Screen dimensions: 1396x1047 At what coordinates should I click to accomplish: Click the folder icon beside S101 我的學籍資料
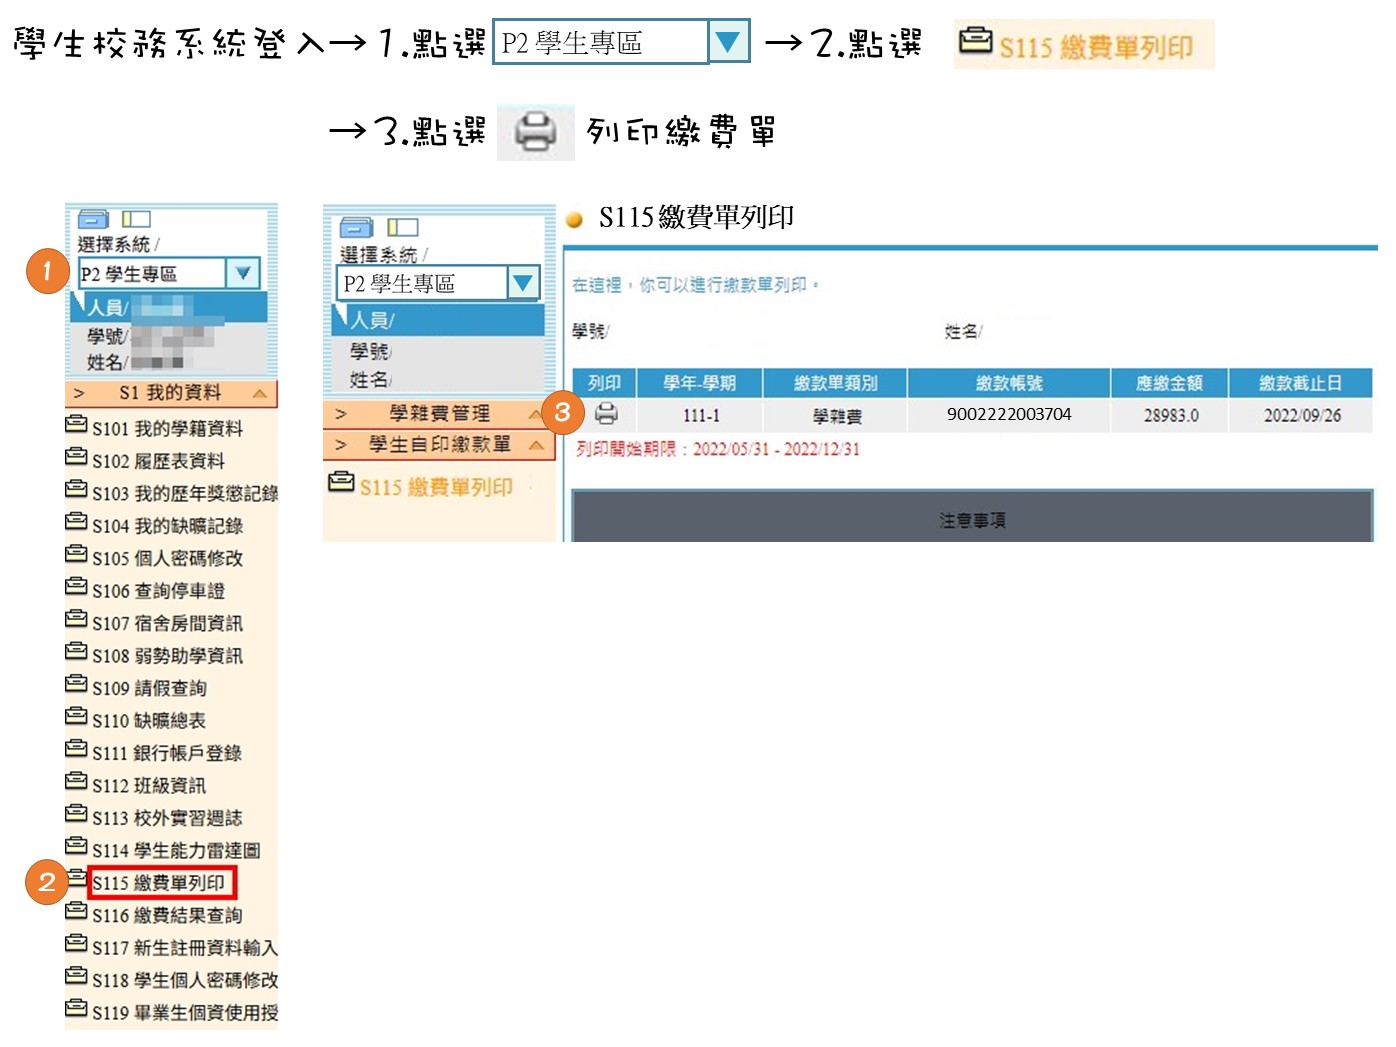76,425
